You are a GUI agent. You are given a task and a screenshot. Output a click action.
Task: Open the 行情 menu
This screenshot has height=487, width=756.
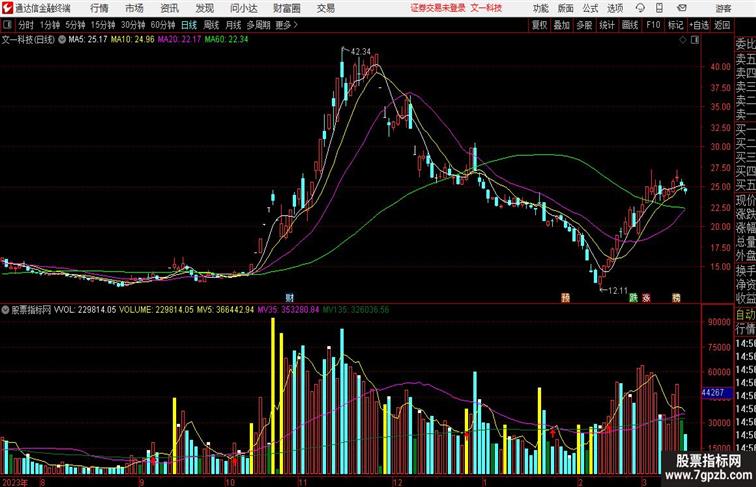(99, 8)
